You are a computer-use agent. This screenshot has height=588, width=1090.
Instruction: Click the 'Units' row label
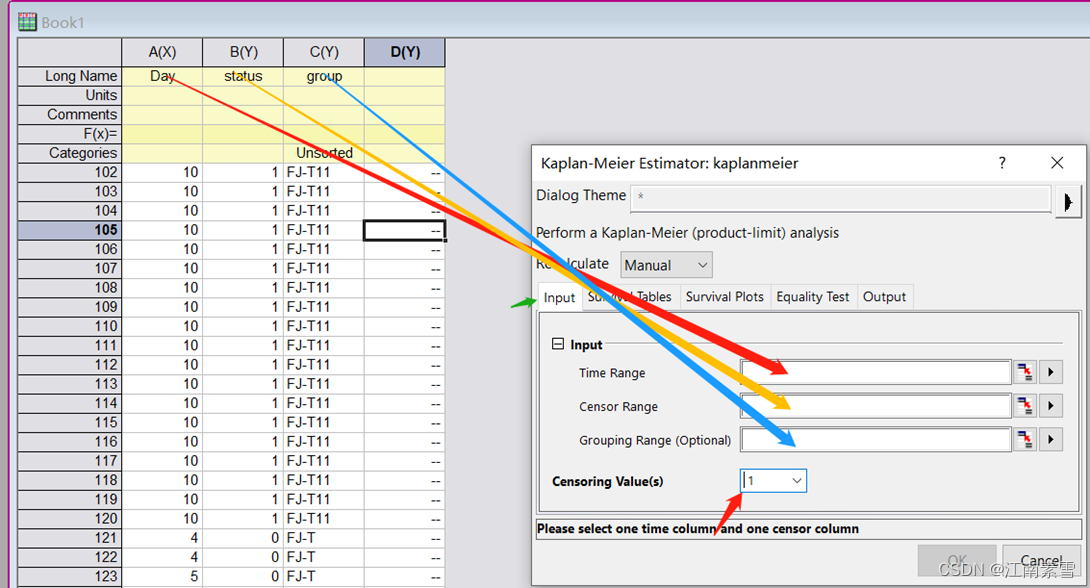click(70, 95)
